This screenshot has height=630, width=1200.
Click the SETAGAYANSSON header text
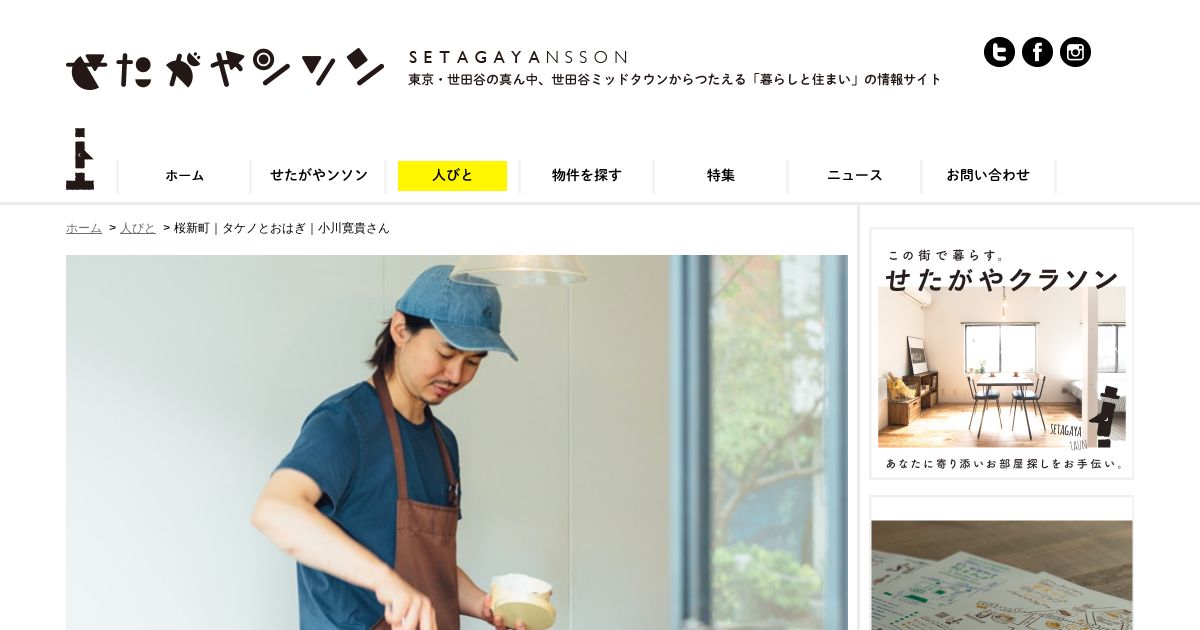[518, 58]
